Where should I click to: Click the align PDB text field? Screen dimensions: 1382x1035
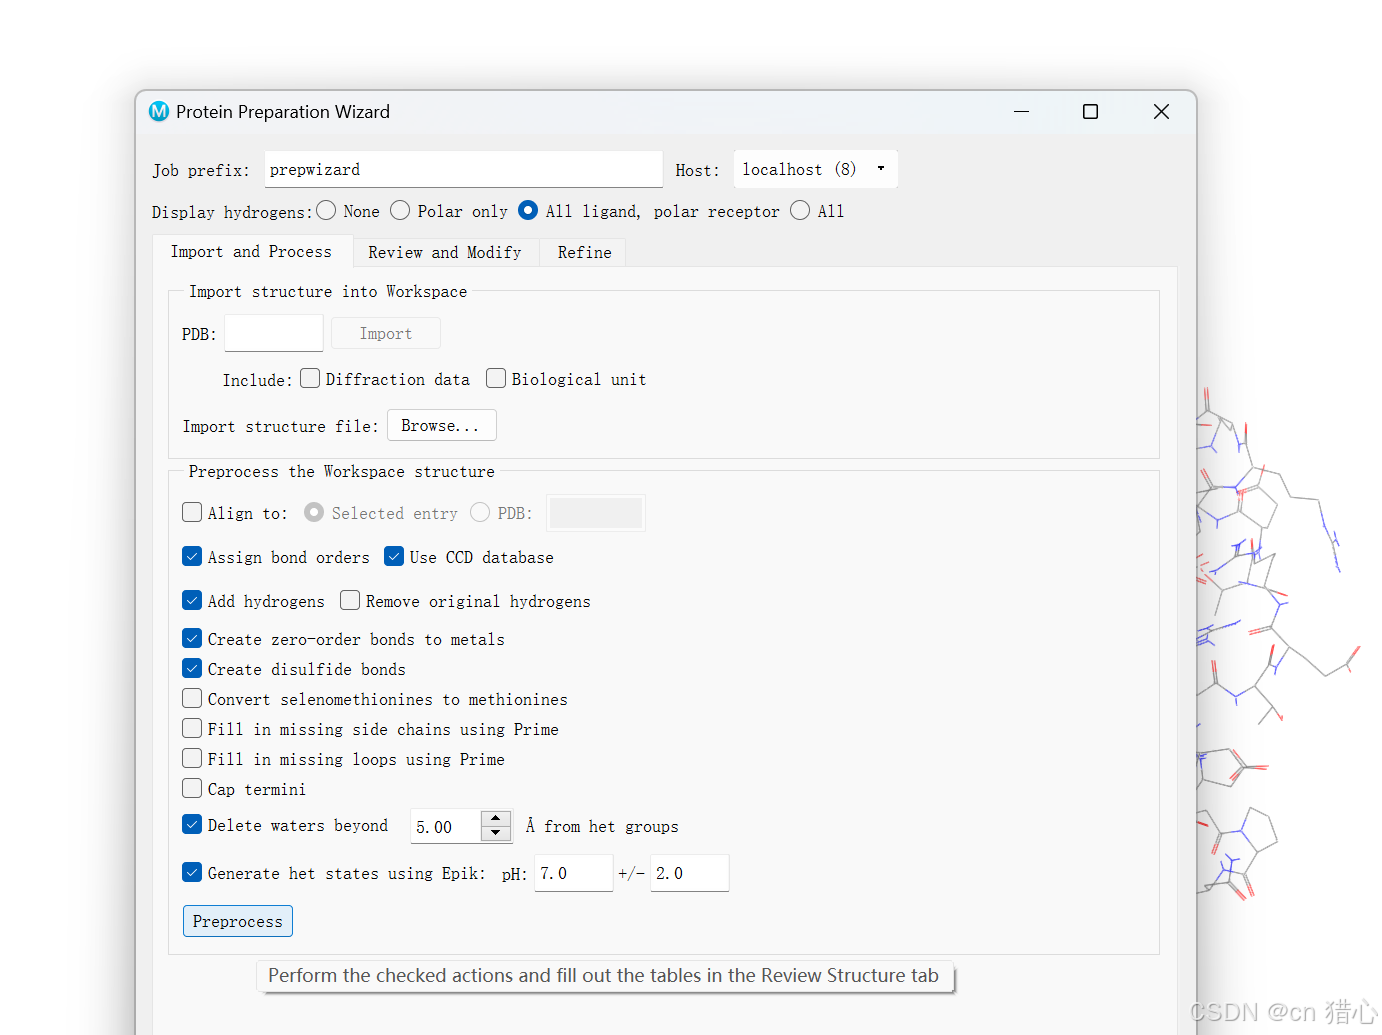(x=596, y=513)
